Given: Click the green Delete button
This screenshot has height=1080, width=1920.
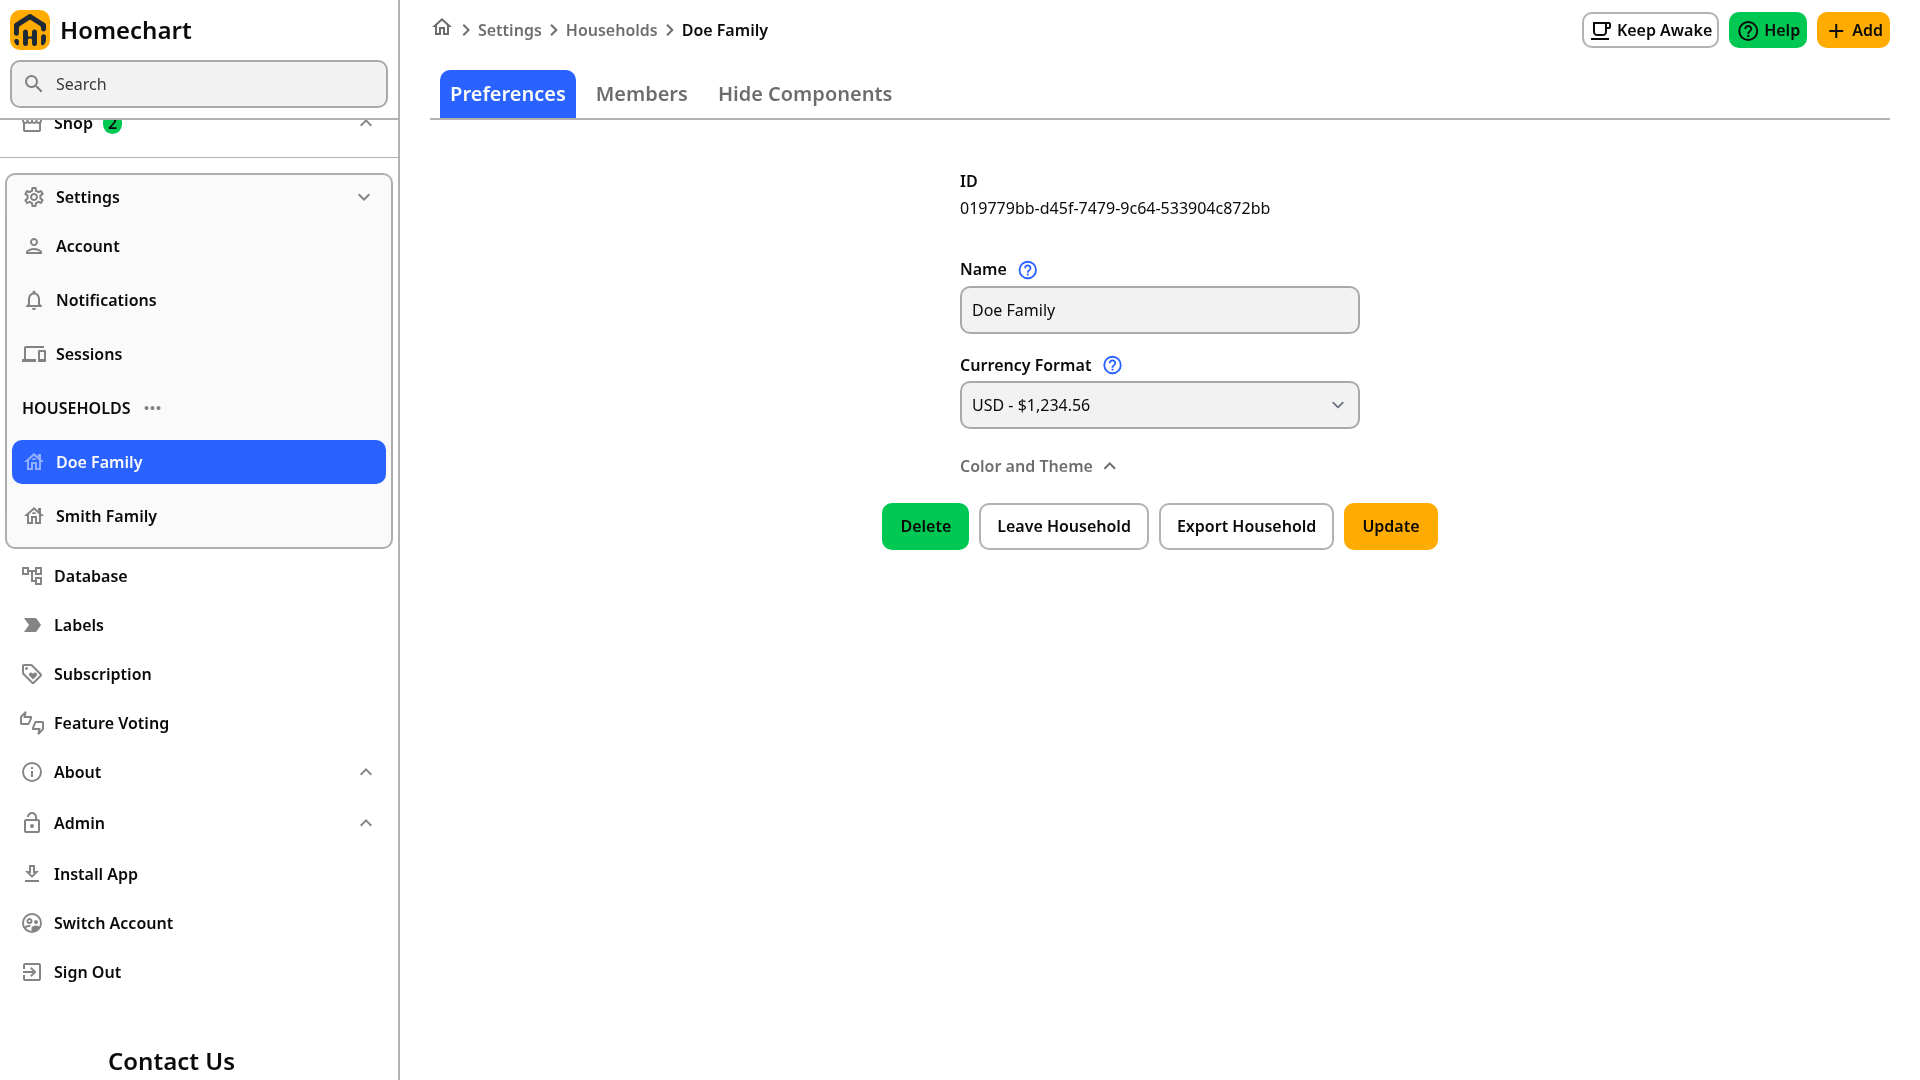Looking at the screenshot, I should pyautogui.click(x=925, y=526).
